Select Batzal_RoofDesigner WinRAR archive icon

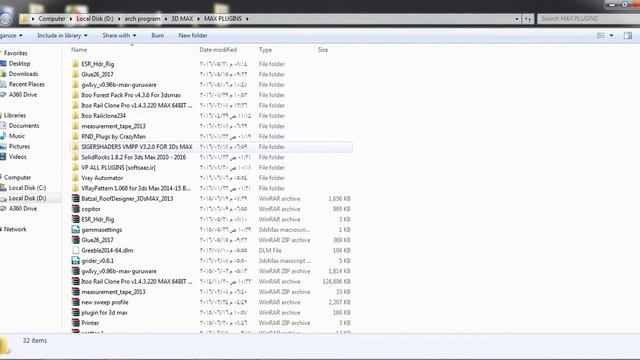click(76, 198)
